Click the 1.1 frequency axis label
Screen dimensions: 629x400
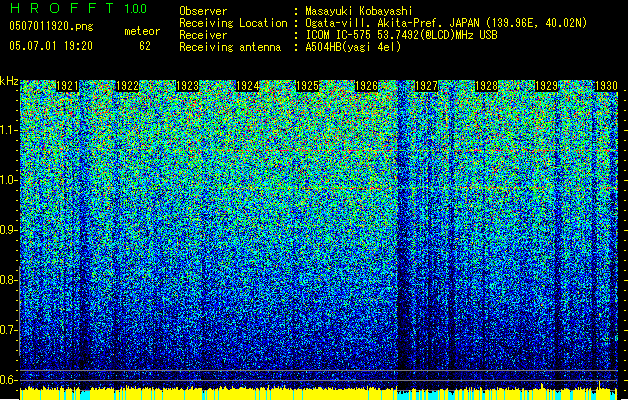pyautogui.click(x=9, y=130)
